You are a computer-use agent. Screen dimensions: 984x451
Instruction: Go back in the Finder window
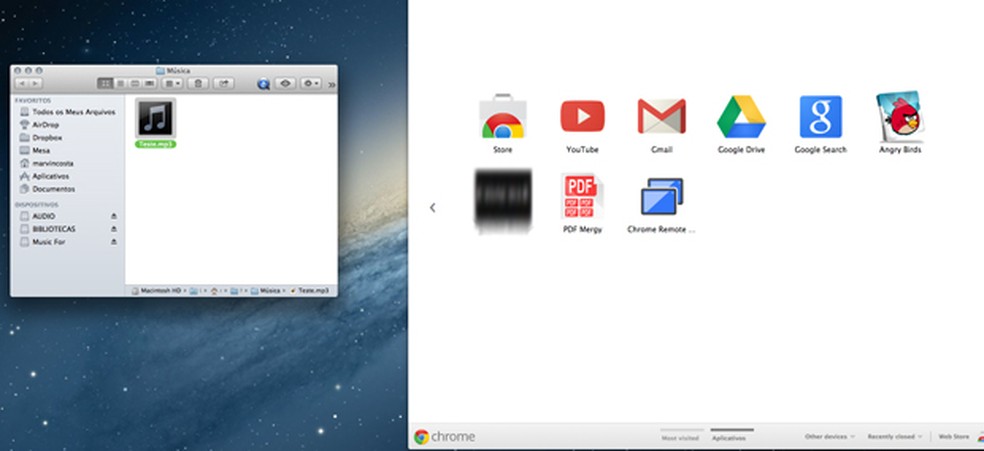(x=21, y=83)
